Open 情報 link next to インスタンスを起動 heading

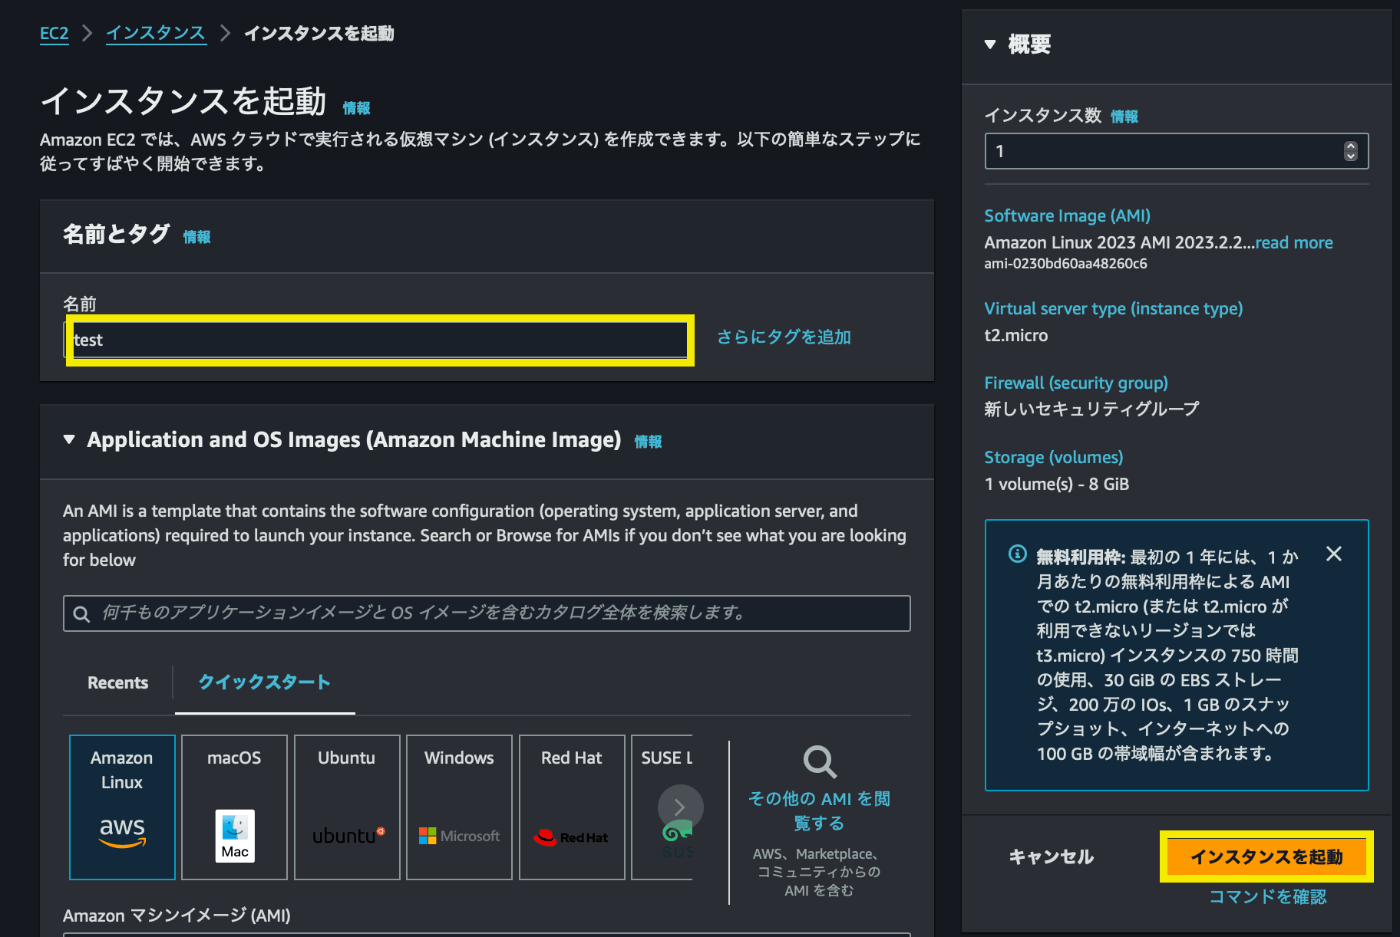[357, 108]
